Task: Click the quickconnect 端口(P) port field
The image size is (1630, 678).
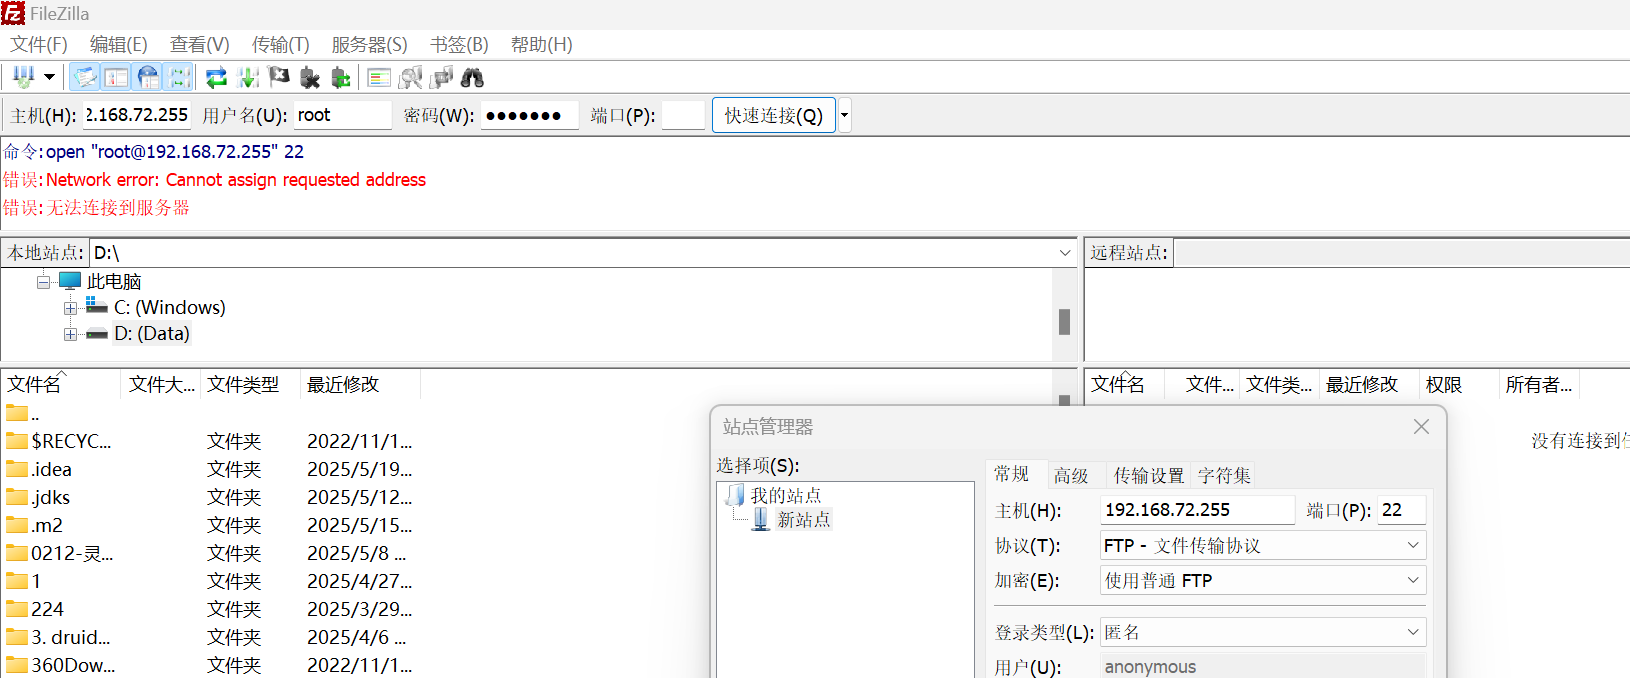Action: (x=683, y=115)
